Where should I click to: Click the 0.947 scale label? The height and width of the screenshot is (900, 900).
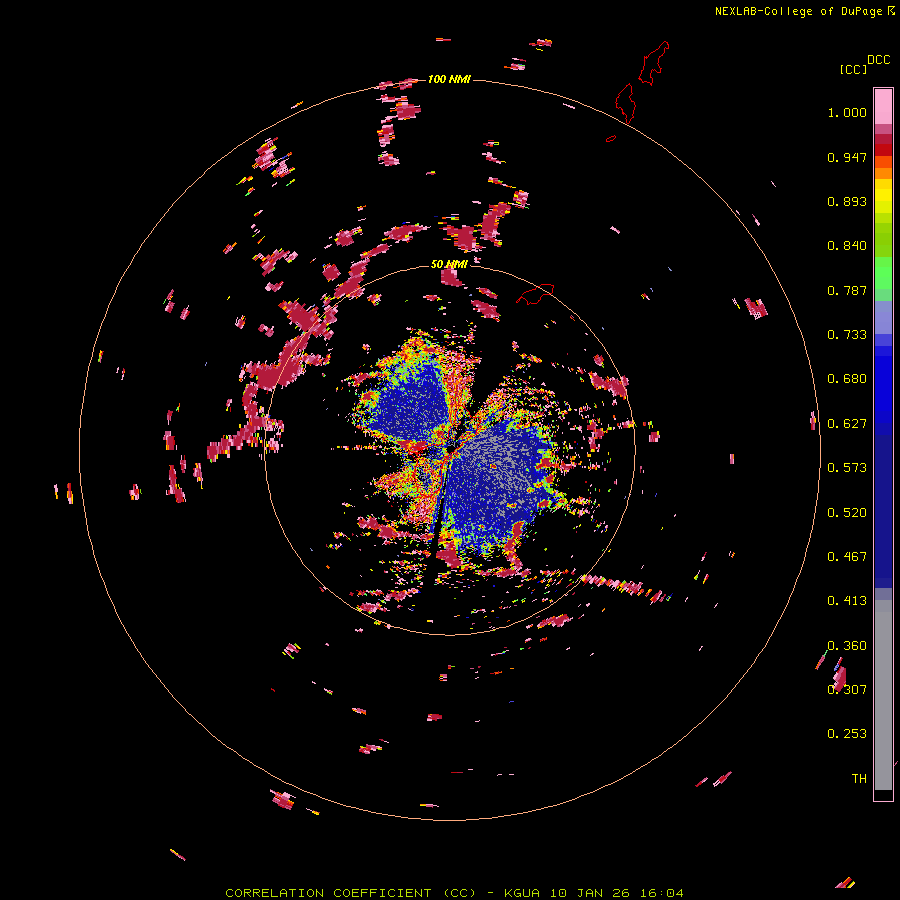847,157
